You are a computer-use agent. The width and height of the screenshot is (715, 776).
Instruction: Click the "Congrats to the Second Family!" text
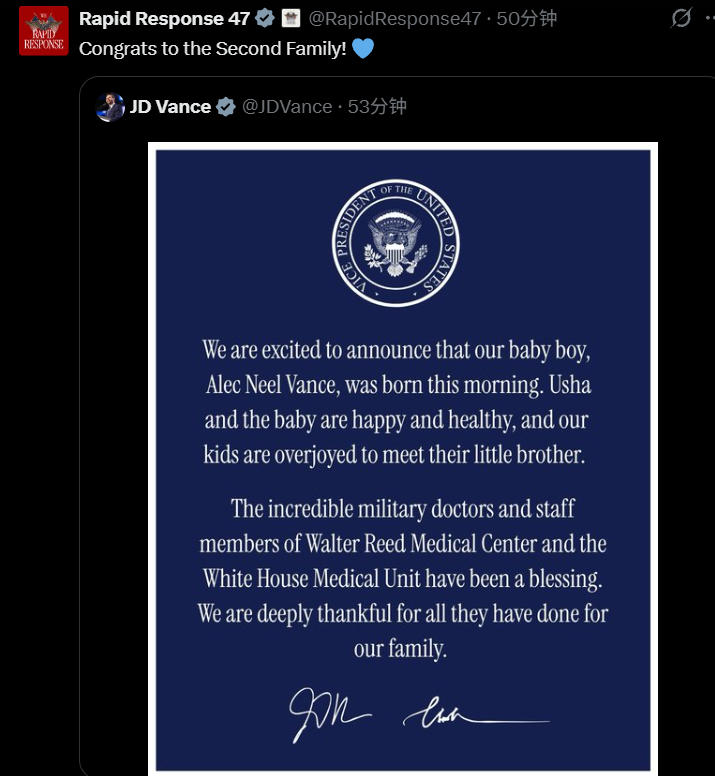pyautogui.click(x=213, y=48)
